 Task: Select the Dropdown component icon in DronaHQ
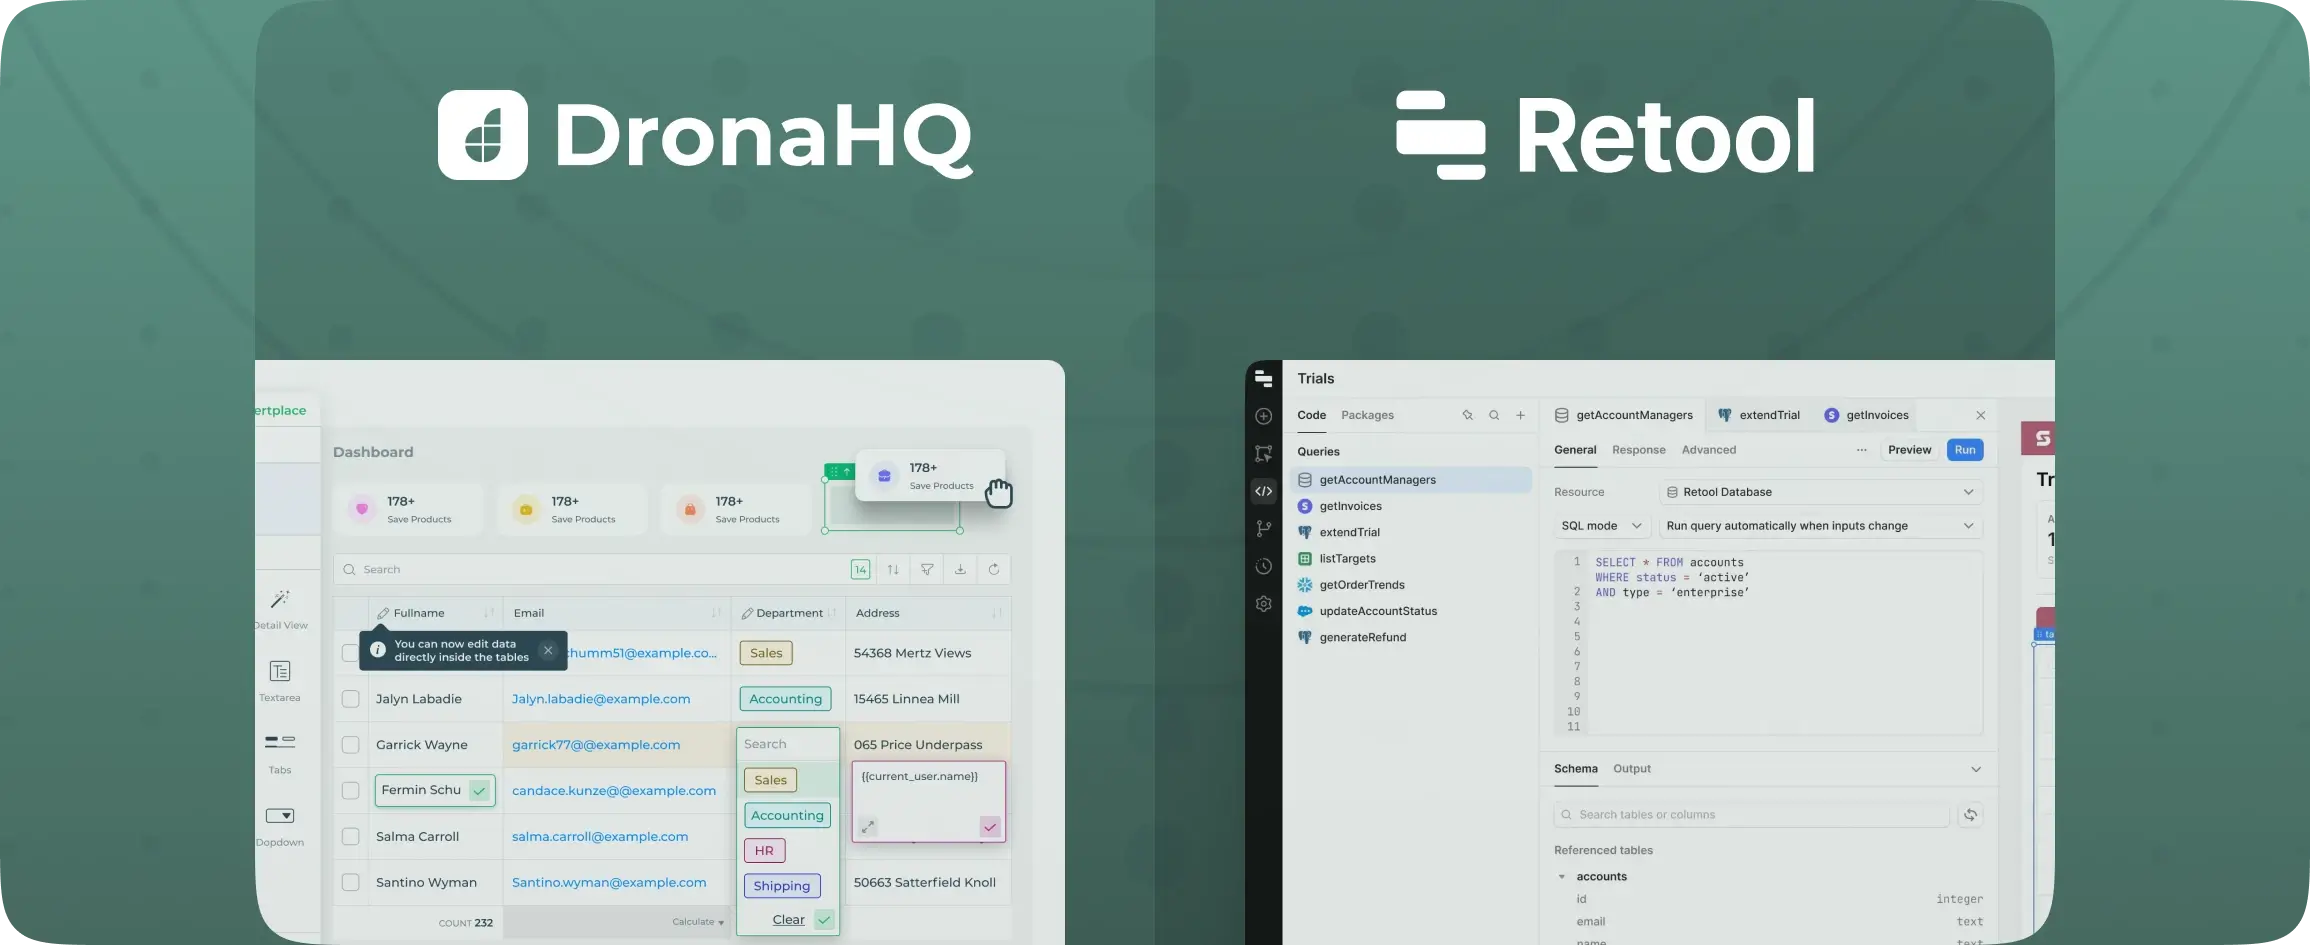(280, 815)
